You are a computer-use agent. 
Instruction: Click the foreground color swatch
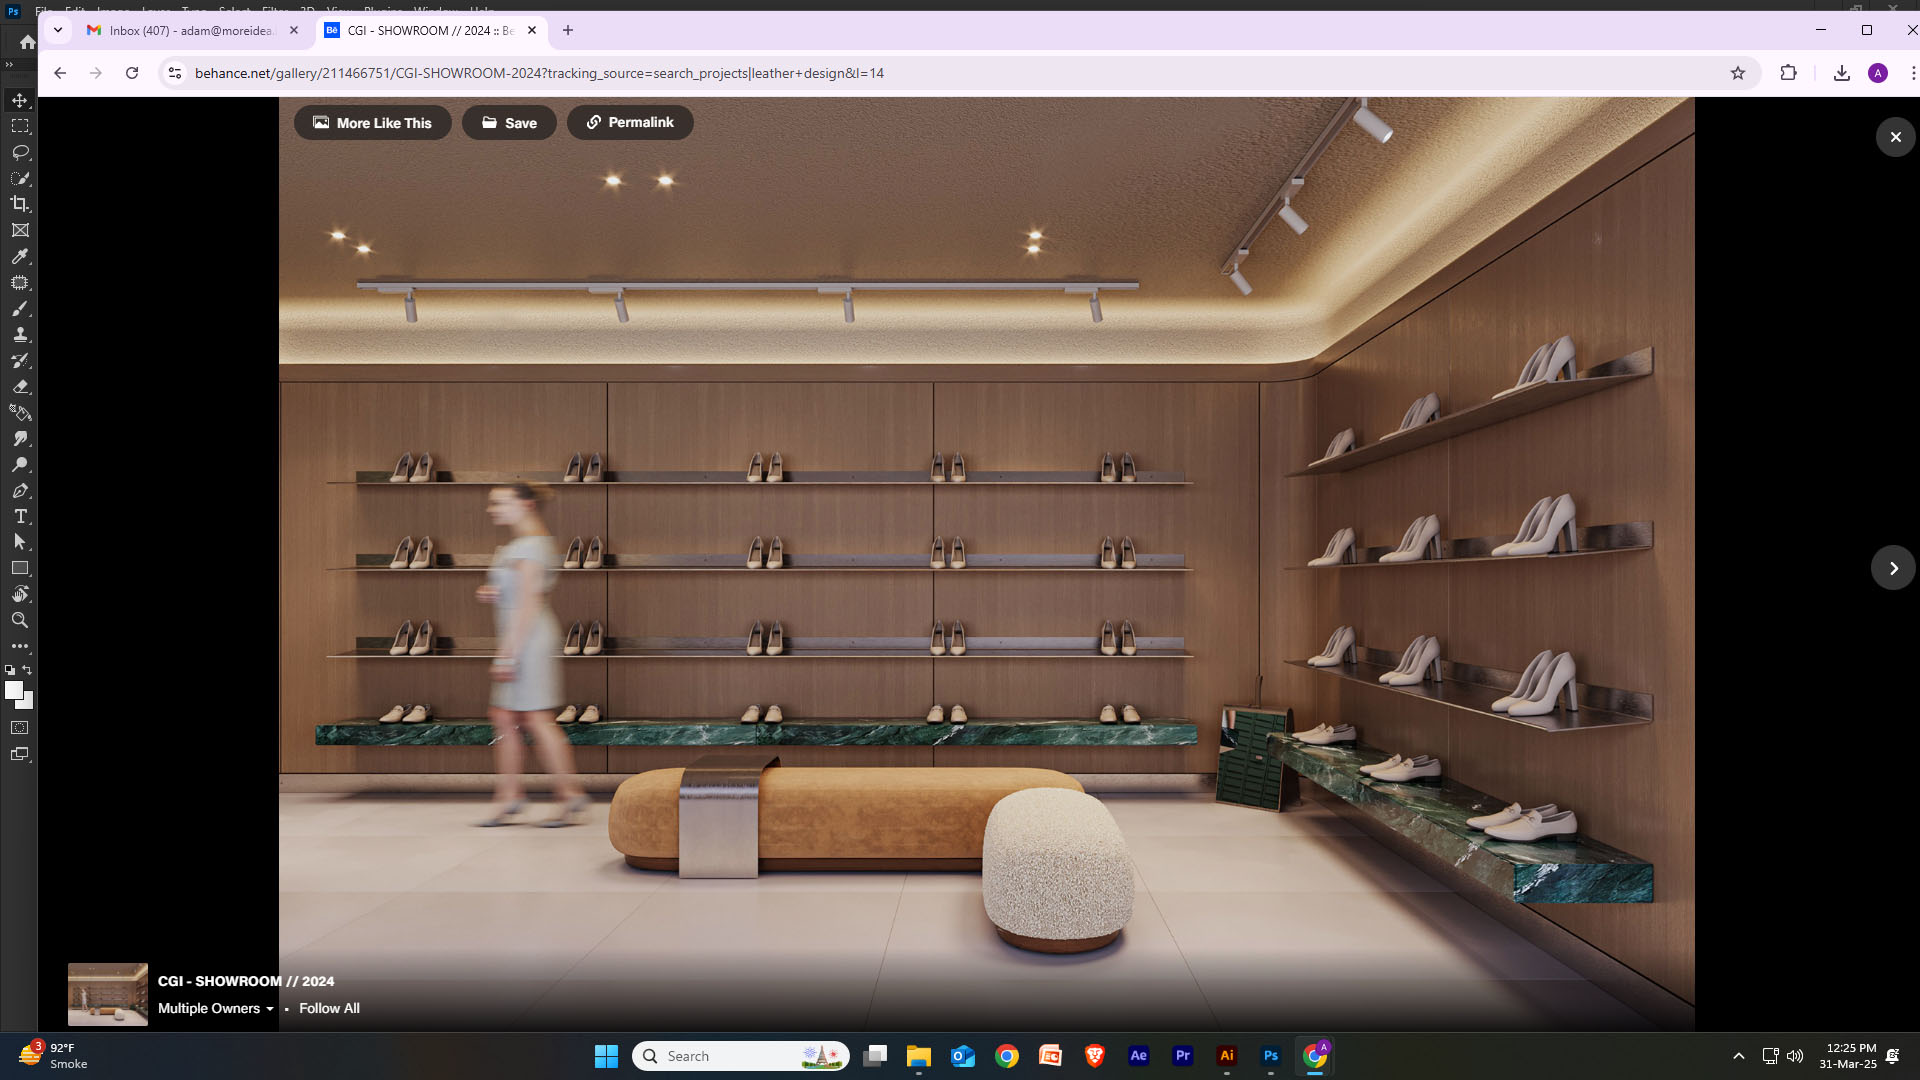pos(13,690)
